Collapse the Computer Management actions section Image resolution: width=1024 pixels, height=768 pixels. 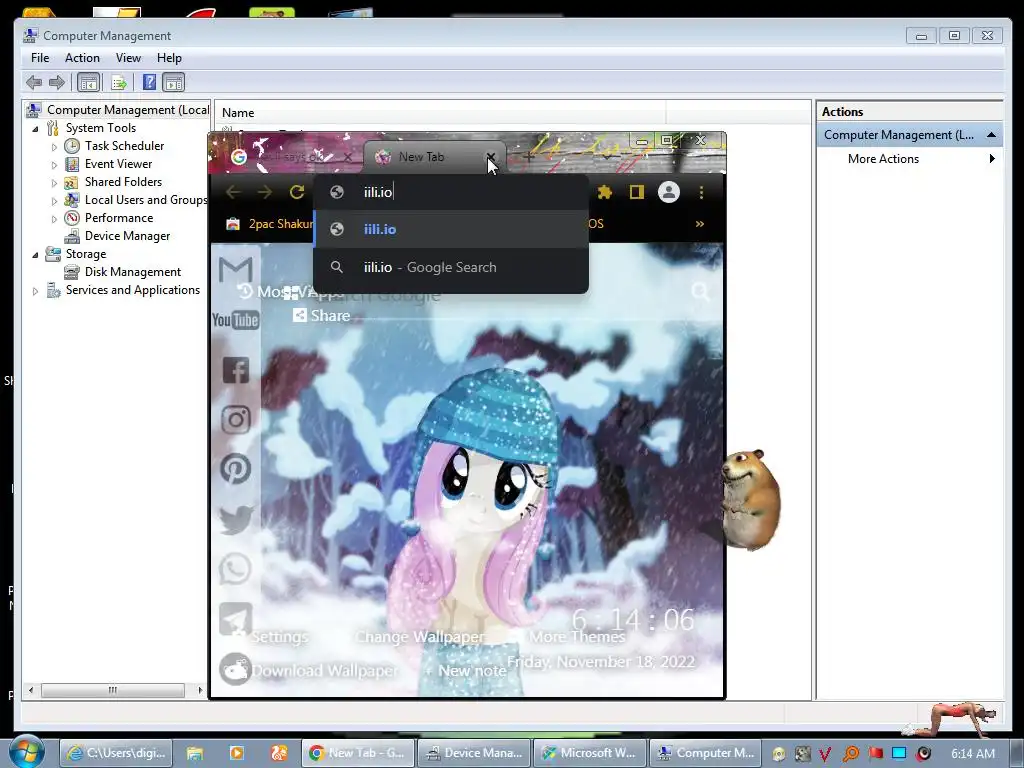pyautogui.click(x=991, y=135)
